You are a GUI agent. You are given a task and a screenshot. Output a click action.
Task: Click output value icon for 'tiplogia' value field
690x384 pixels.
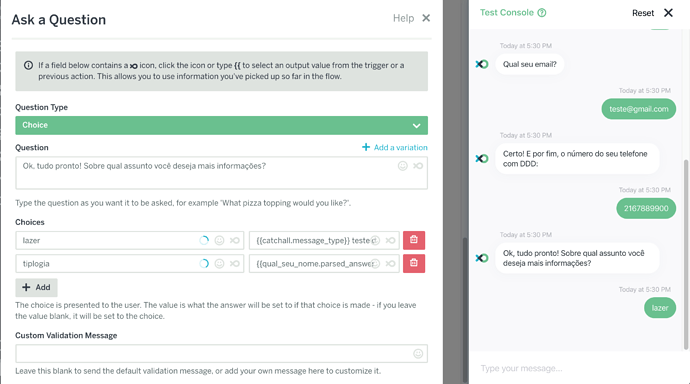(x=390, y=263)
